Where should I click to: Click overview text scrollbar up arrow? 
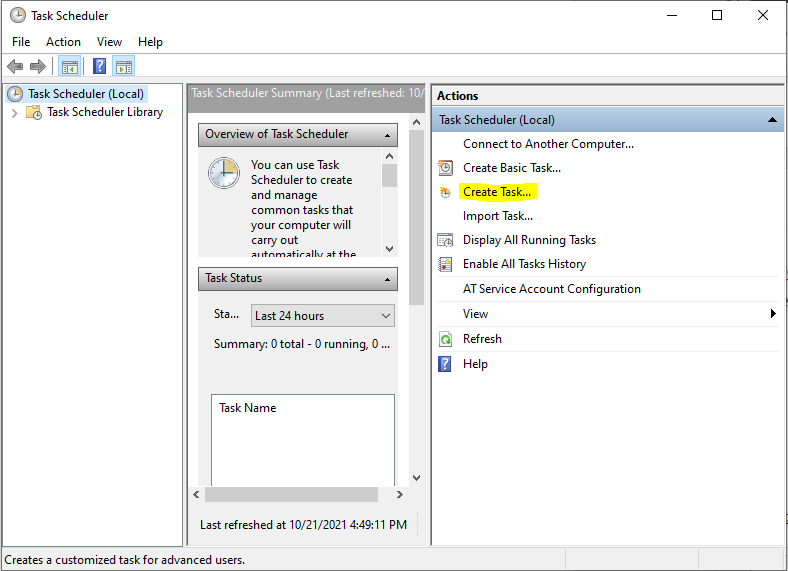click(x=389, y=156)
